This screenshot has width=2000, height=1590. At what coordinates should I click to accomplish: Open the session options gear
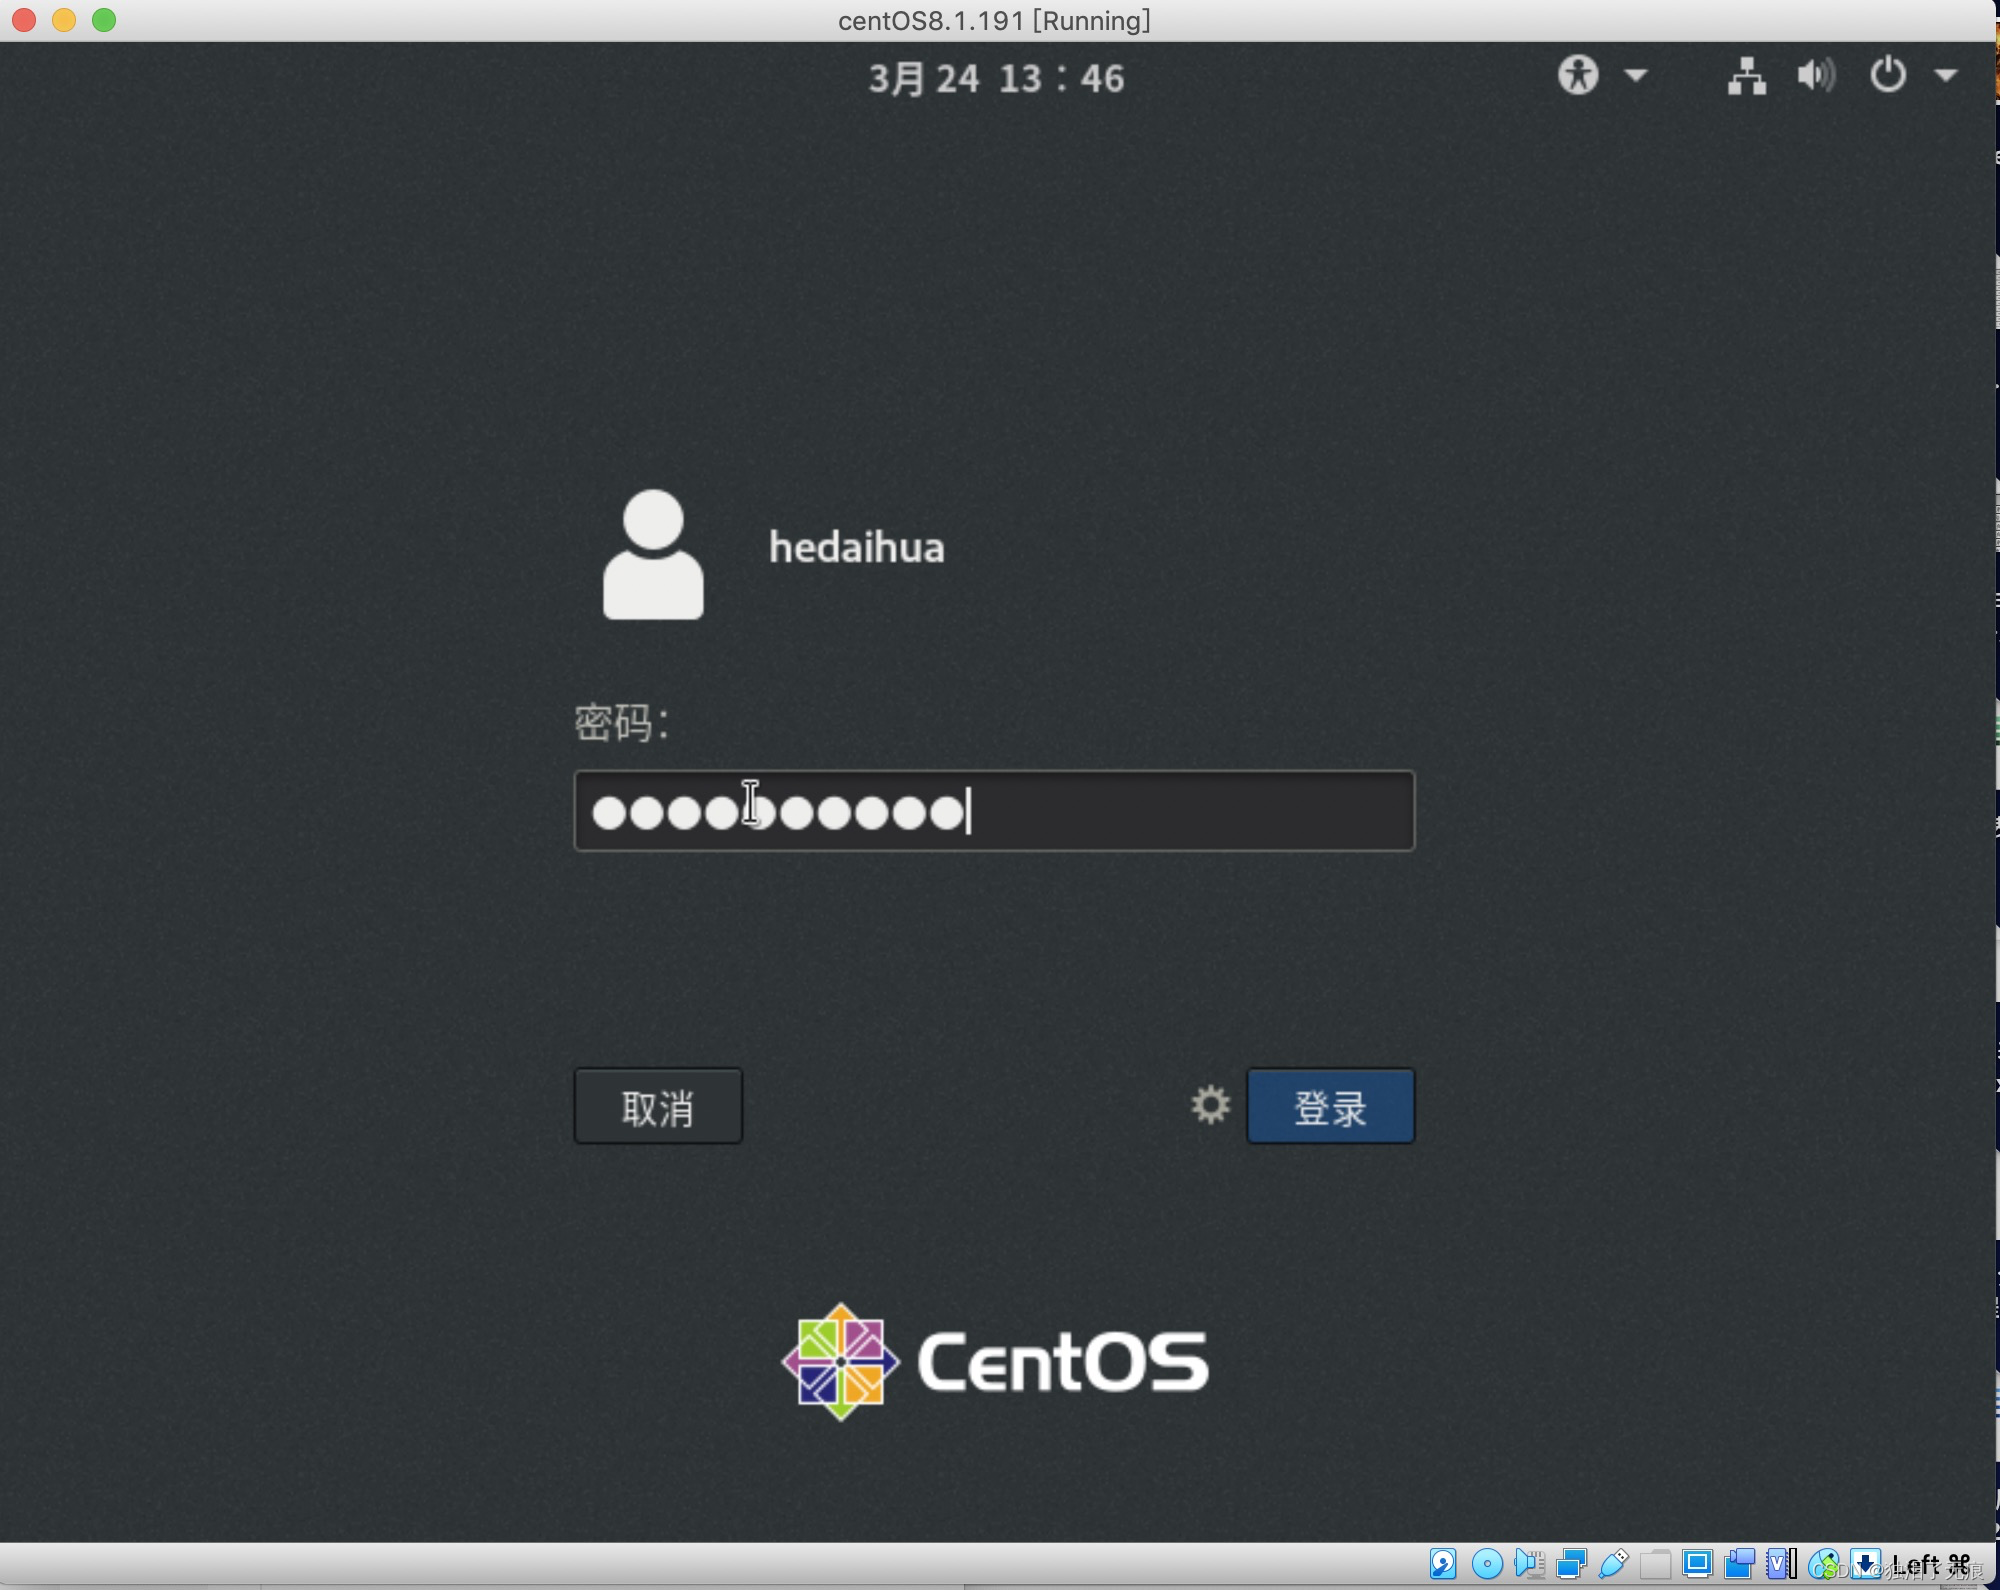click(1210, 1105)
